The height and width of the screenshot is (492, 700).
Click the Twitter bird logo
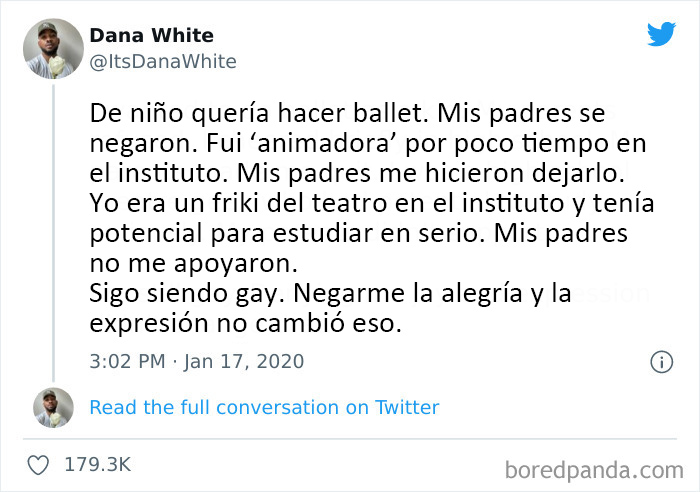click(x=661, y=34)
